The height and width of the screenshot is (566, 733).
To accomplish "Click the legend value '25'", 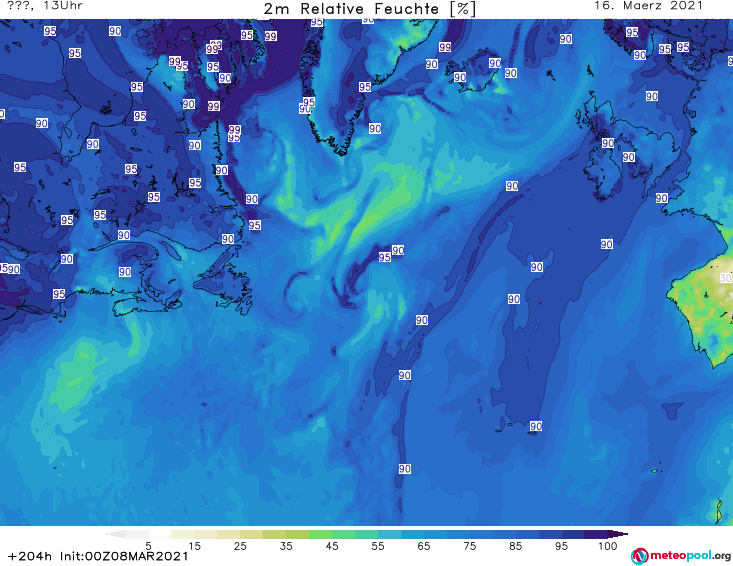I will (240, 546).
